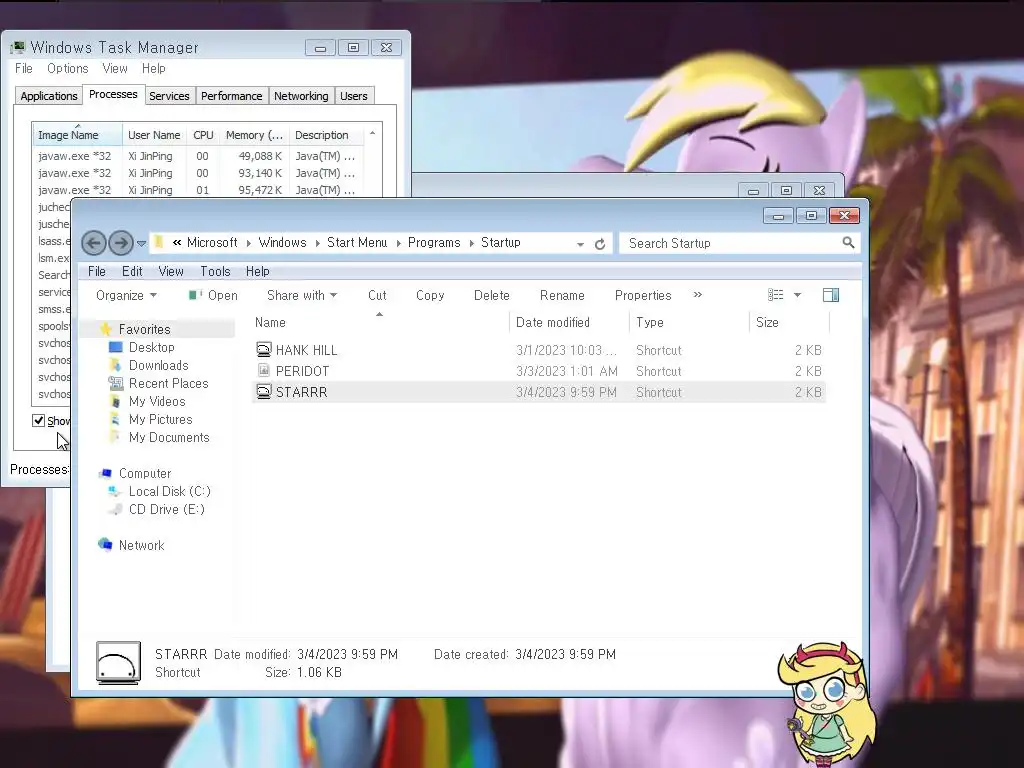Click Copy in Explorer toolbar

[430, 295]
